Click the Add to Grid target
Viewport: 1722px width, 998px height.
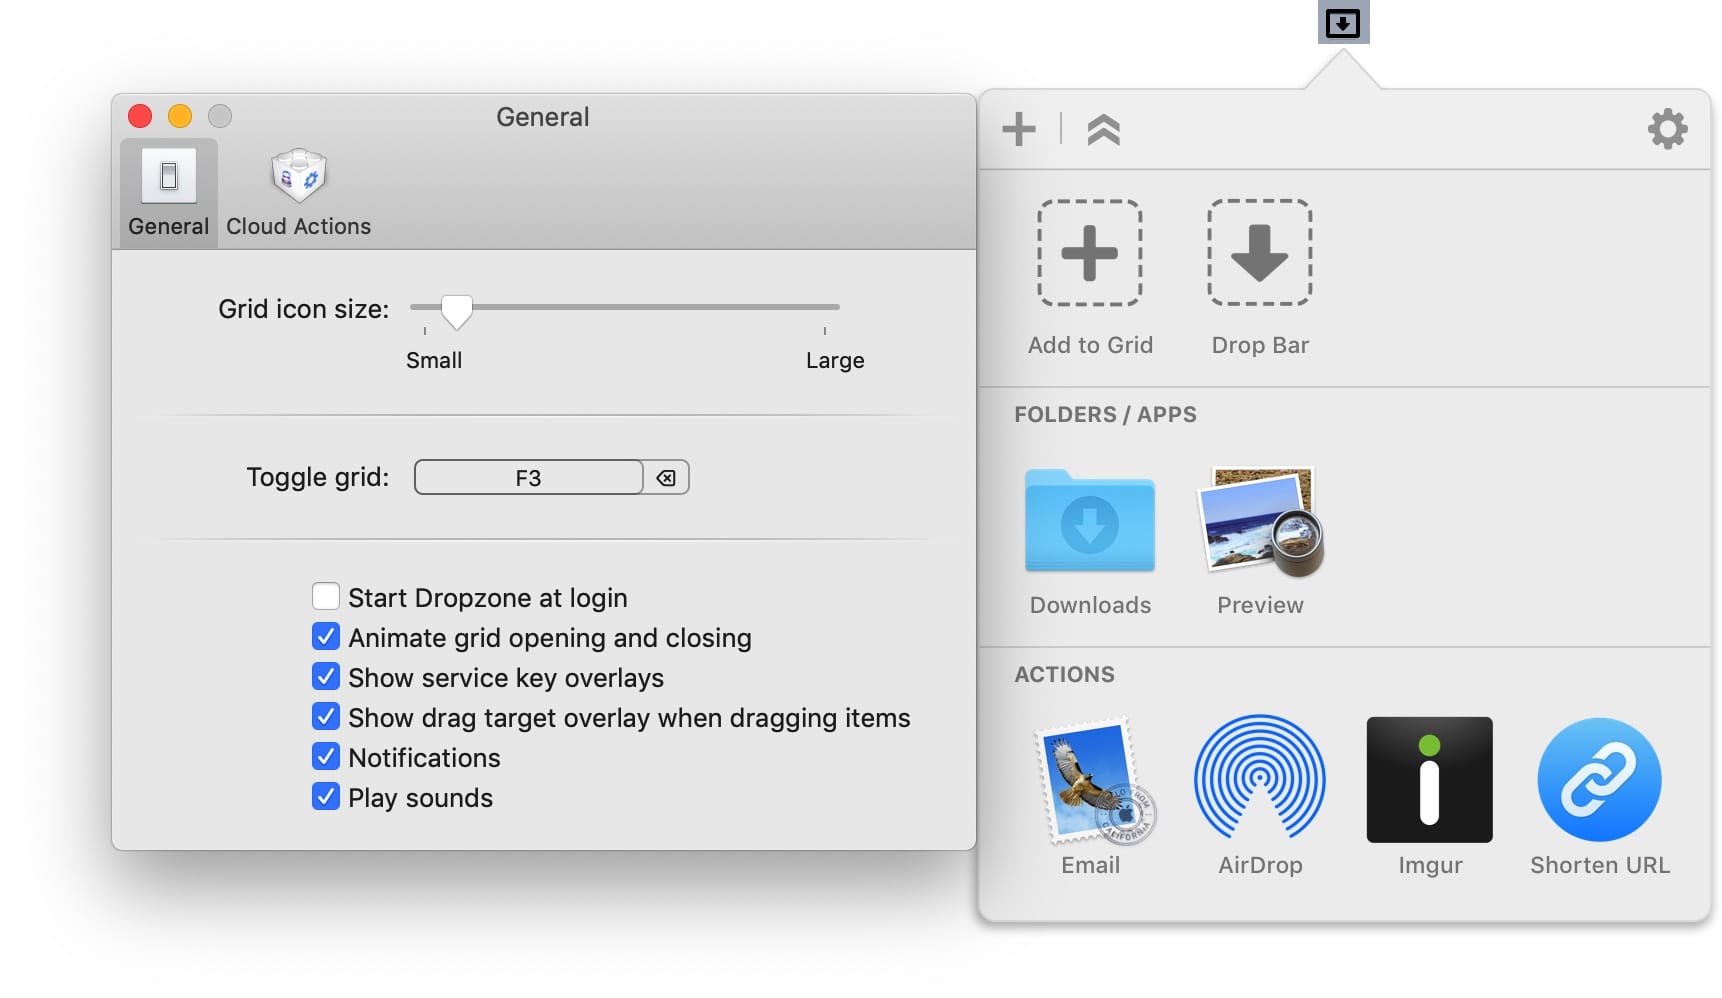click(1089, 253)
